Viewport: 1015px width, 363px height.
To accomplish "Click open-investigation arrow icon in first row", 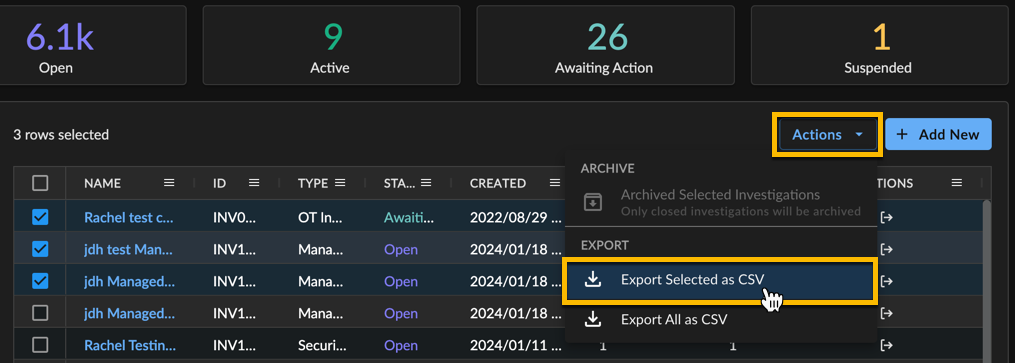I will click(x=887, y=217).
